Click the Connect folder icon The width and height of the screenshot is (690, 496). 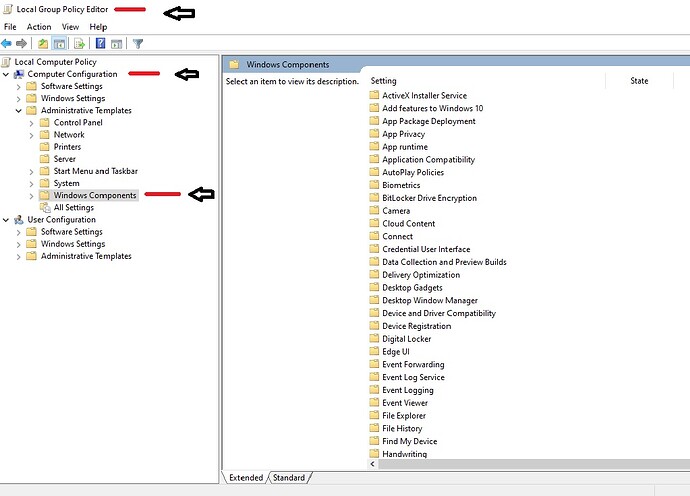374,236
